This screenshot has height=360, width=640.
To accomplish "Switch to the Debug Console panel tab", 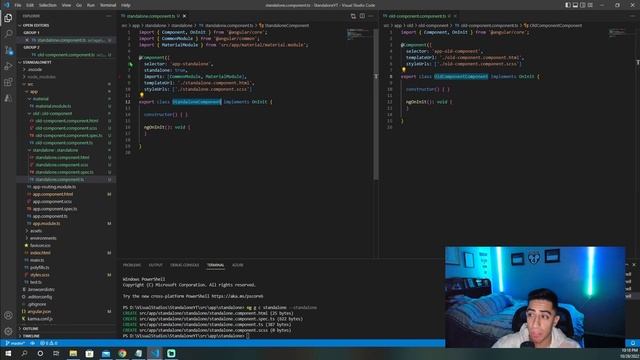I will point(184,265).
